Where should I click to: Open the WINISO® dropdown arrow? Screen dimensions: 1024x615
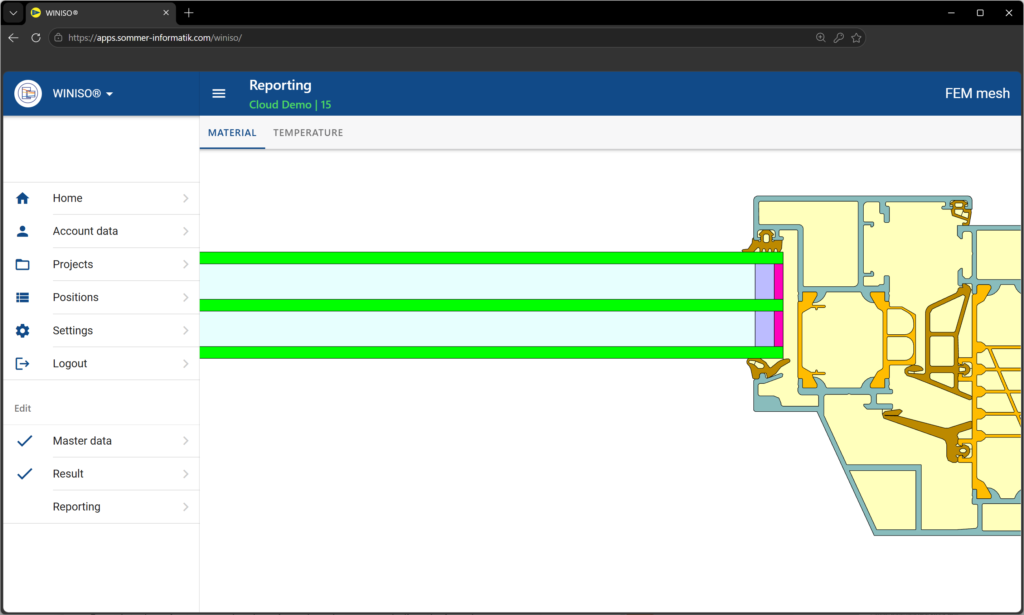tap(110, 94)
